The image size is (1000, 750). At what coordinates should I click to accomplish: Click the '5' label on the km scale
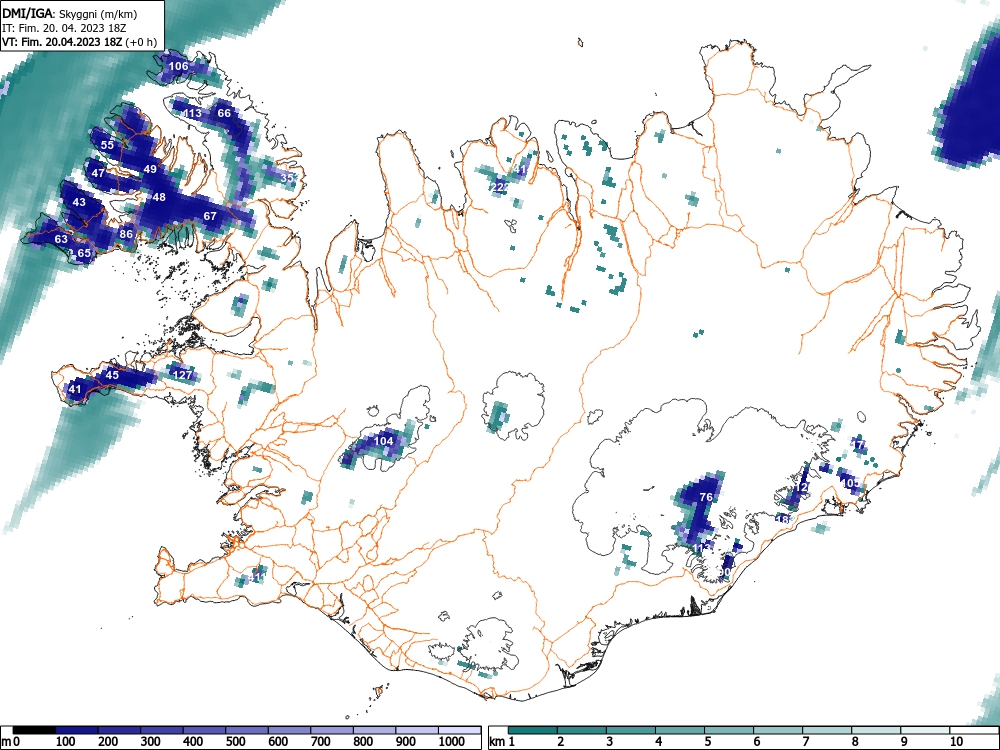707,741
